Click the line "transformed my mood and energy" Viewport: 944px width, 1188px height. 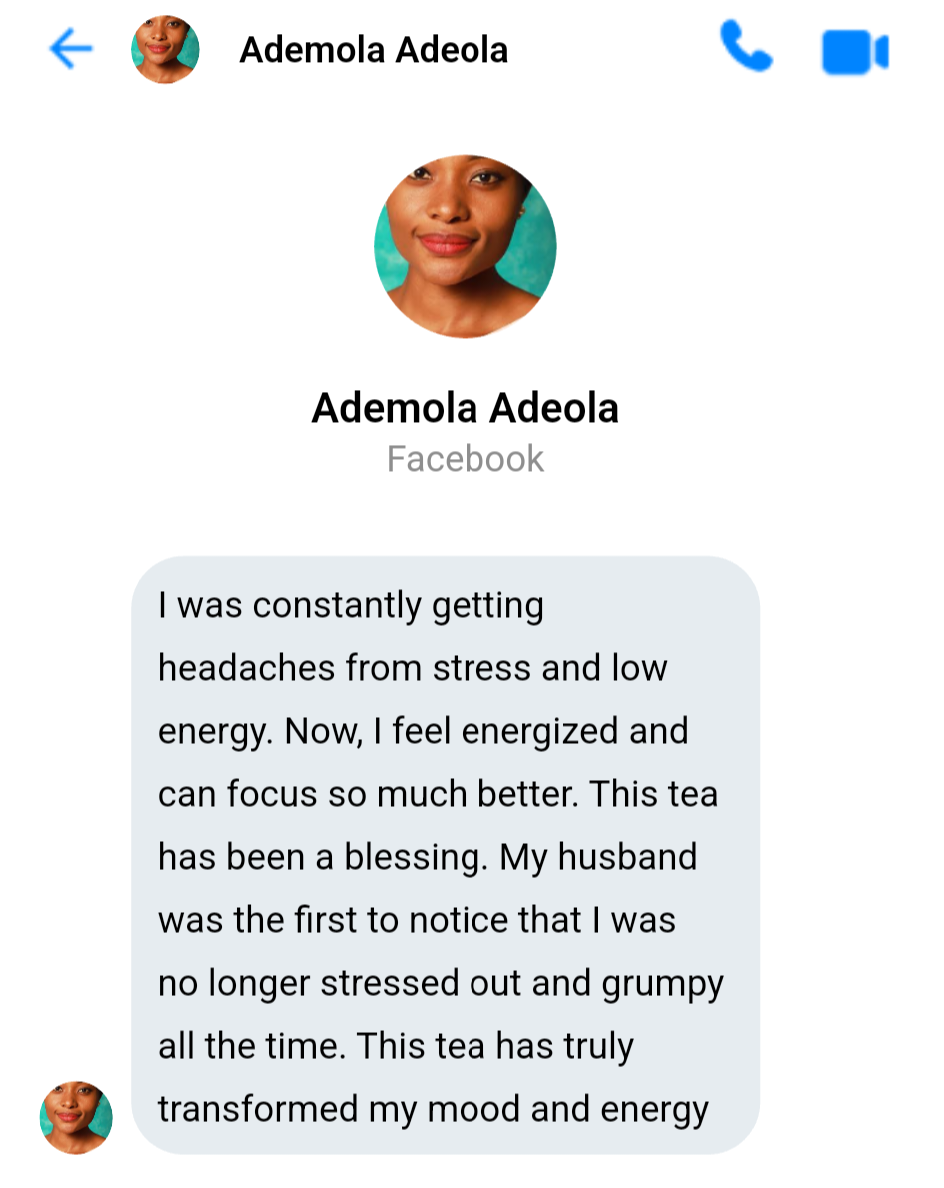click(433, 1109)
